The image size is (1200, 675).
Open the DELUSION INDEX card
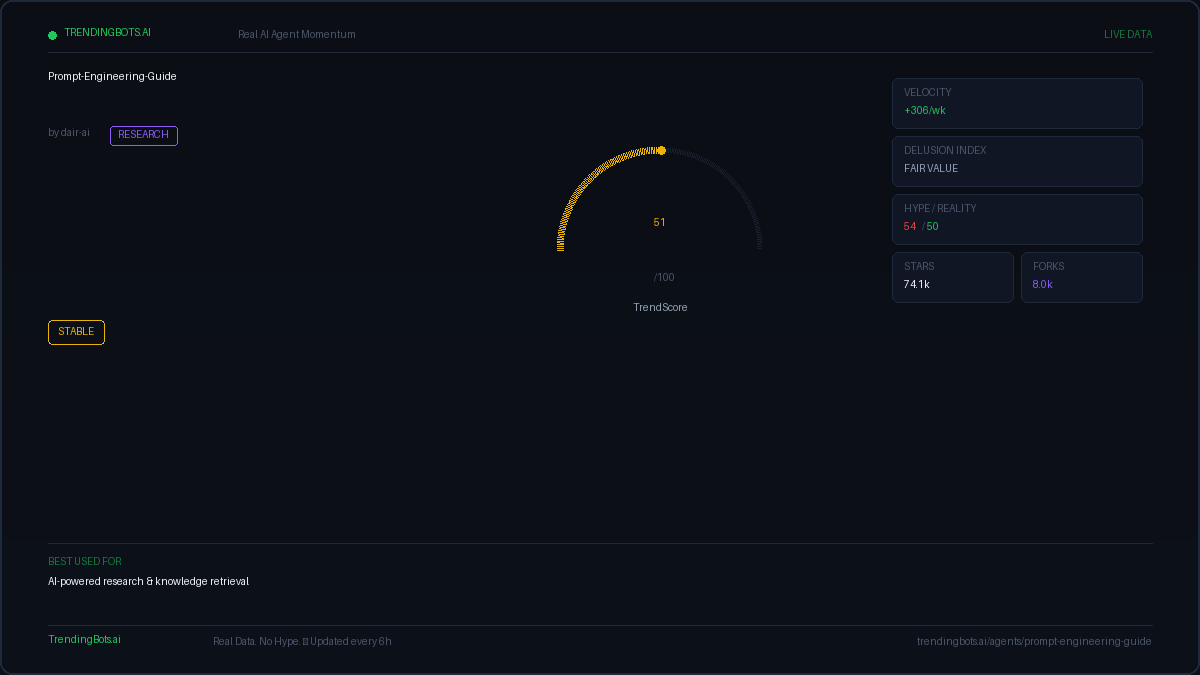1017,161
